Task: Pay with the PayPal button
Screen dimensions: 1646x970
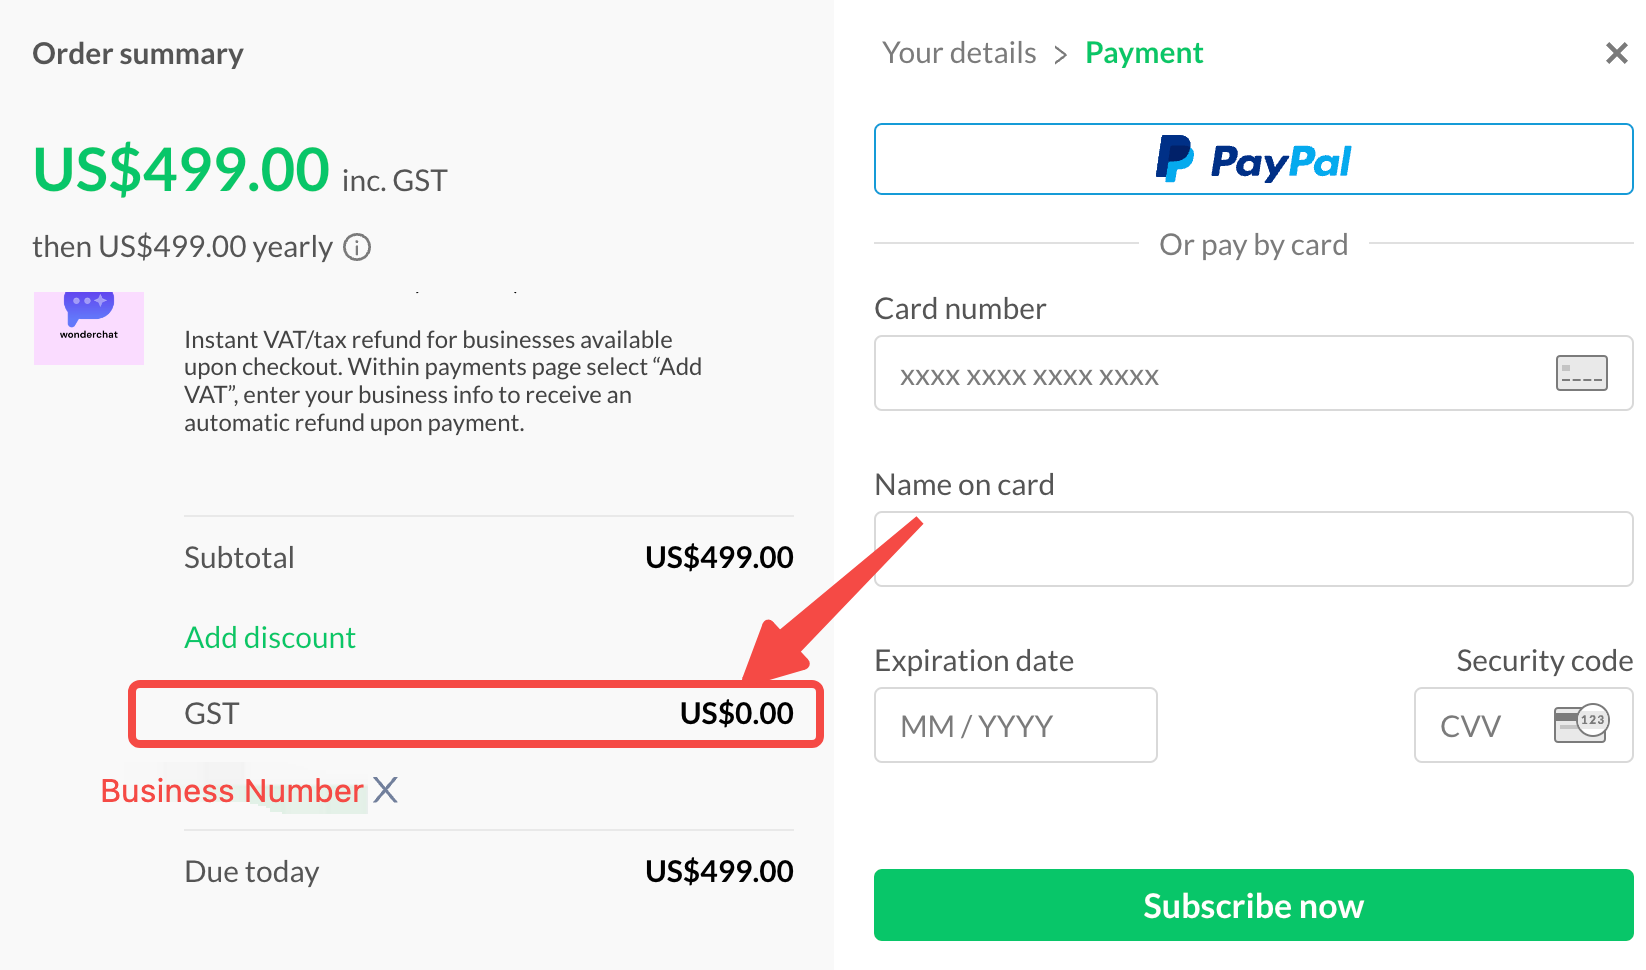Action: [x=1253, y=159]
